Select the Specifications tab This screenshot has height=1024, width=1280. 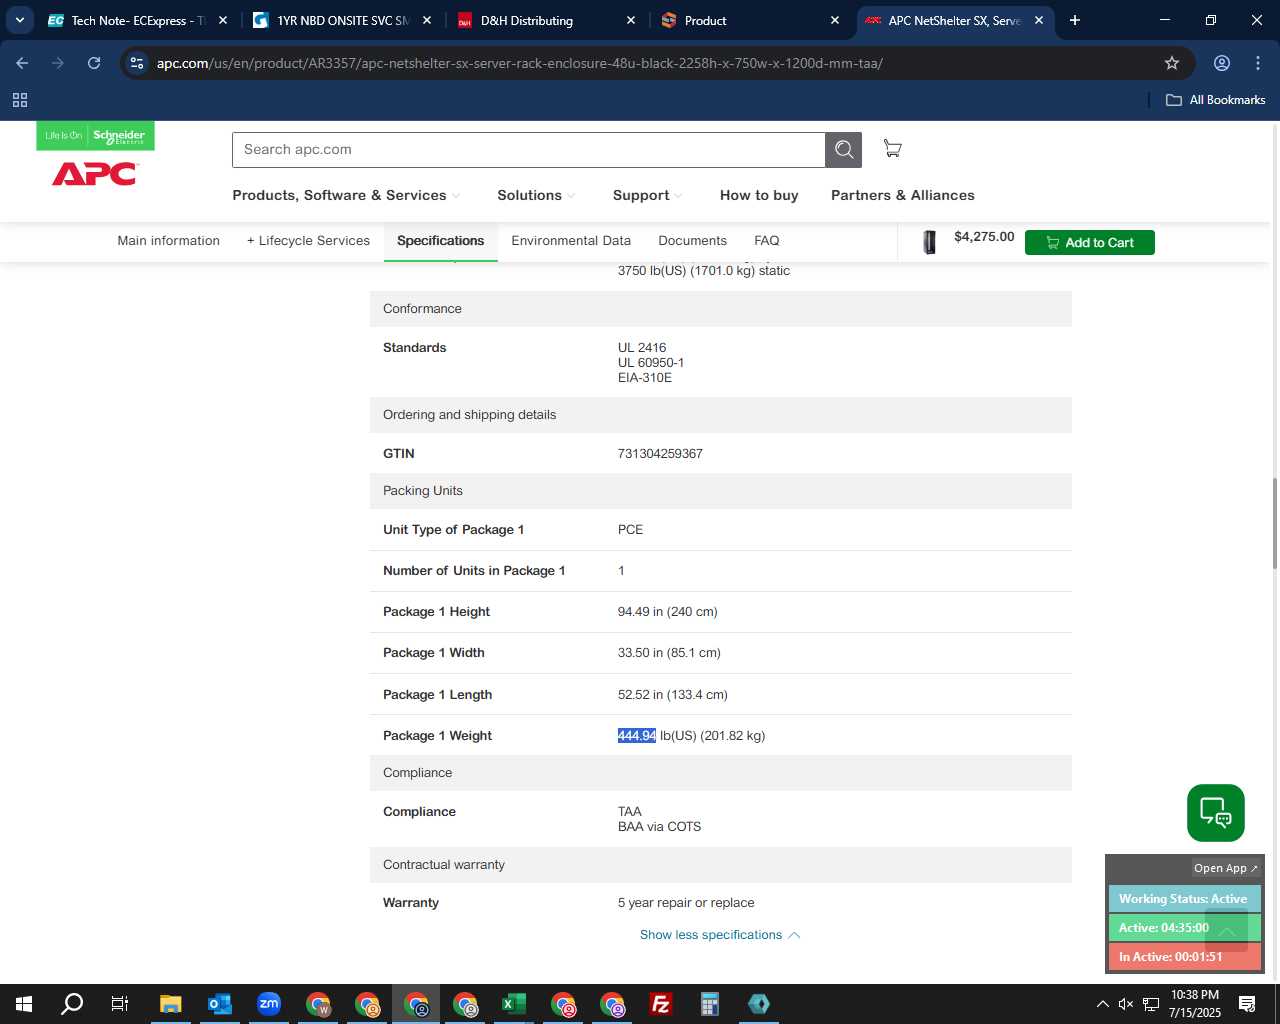point(440,241)
